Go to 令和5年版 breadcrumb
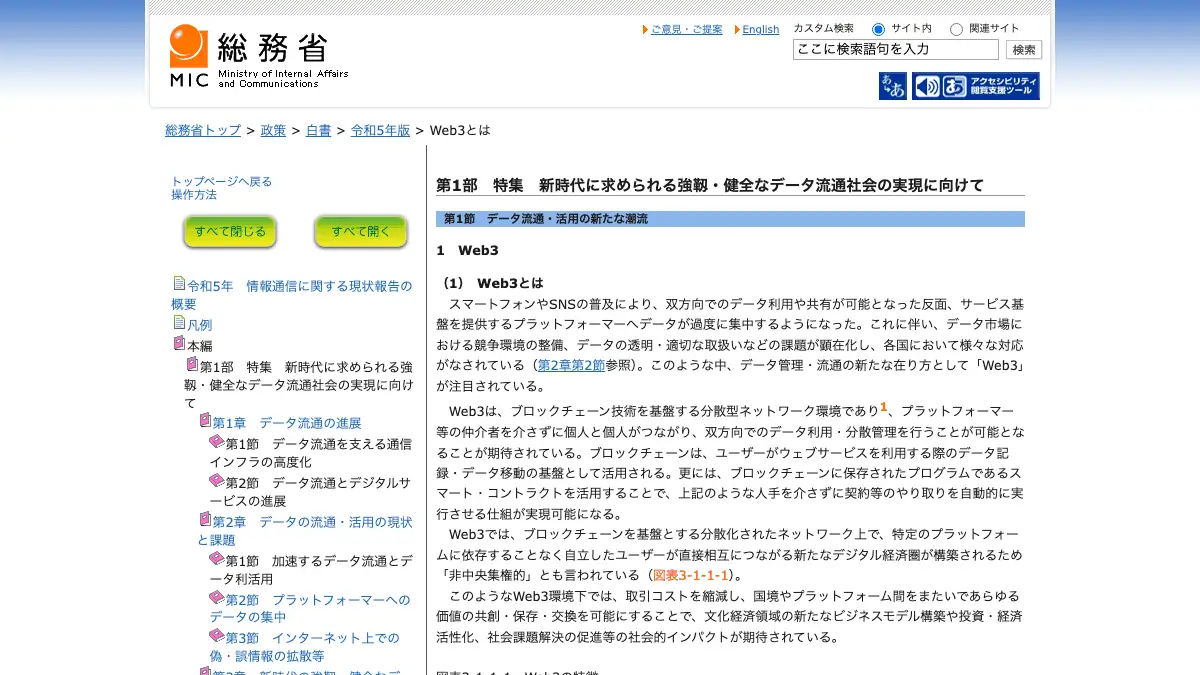 click(380, 130)
